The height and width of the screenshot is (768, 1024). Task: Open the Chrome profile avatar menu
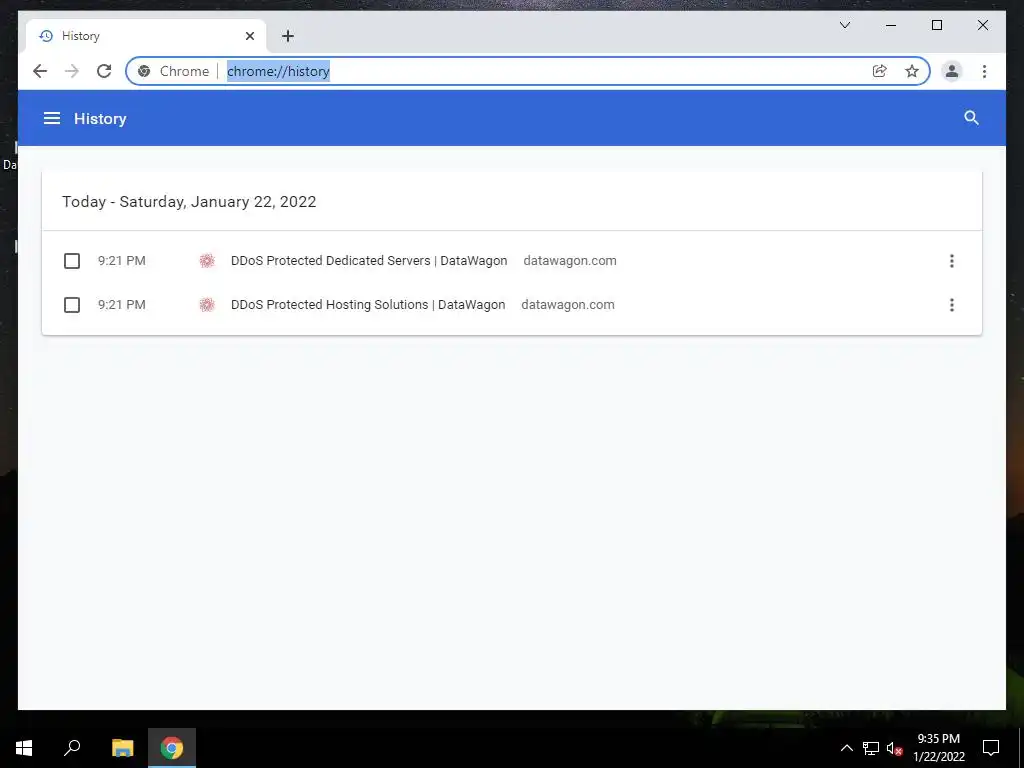pyautogui.click(x=952, y=71)
